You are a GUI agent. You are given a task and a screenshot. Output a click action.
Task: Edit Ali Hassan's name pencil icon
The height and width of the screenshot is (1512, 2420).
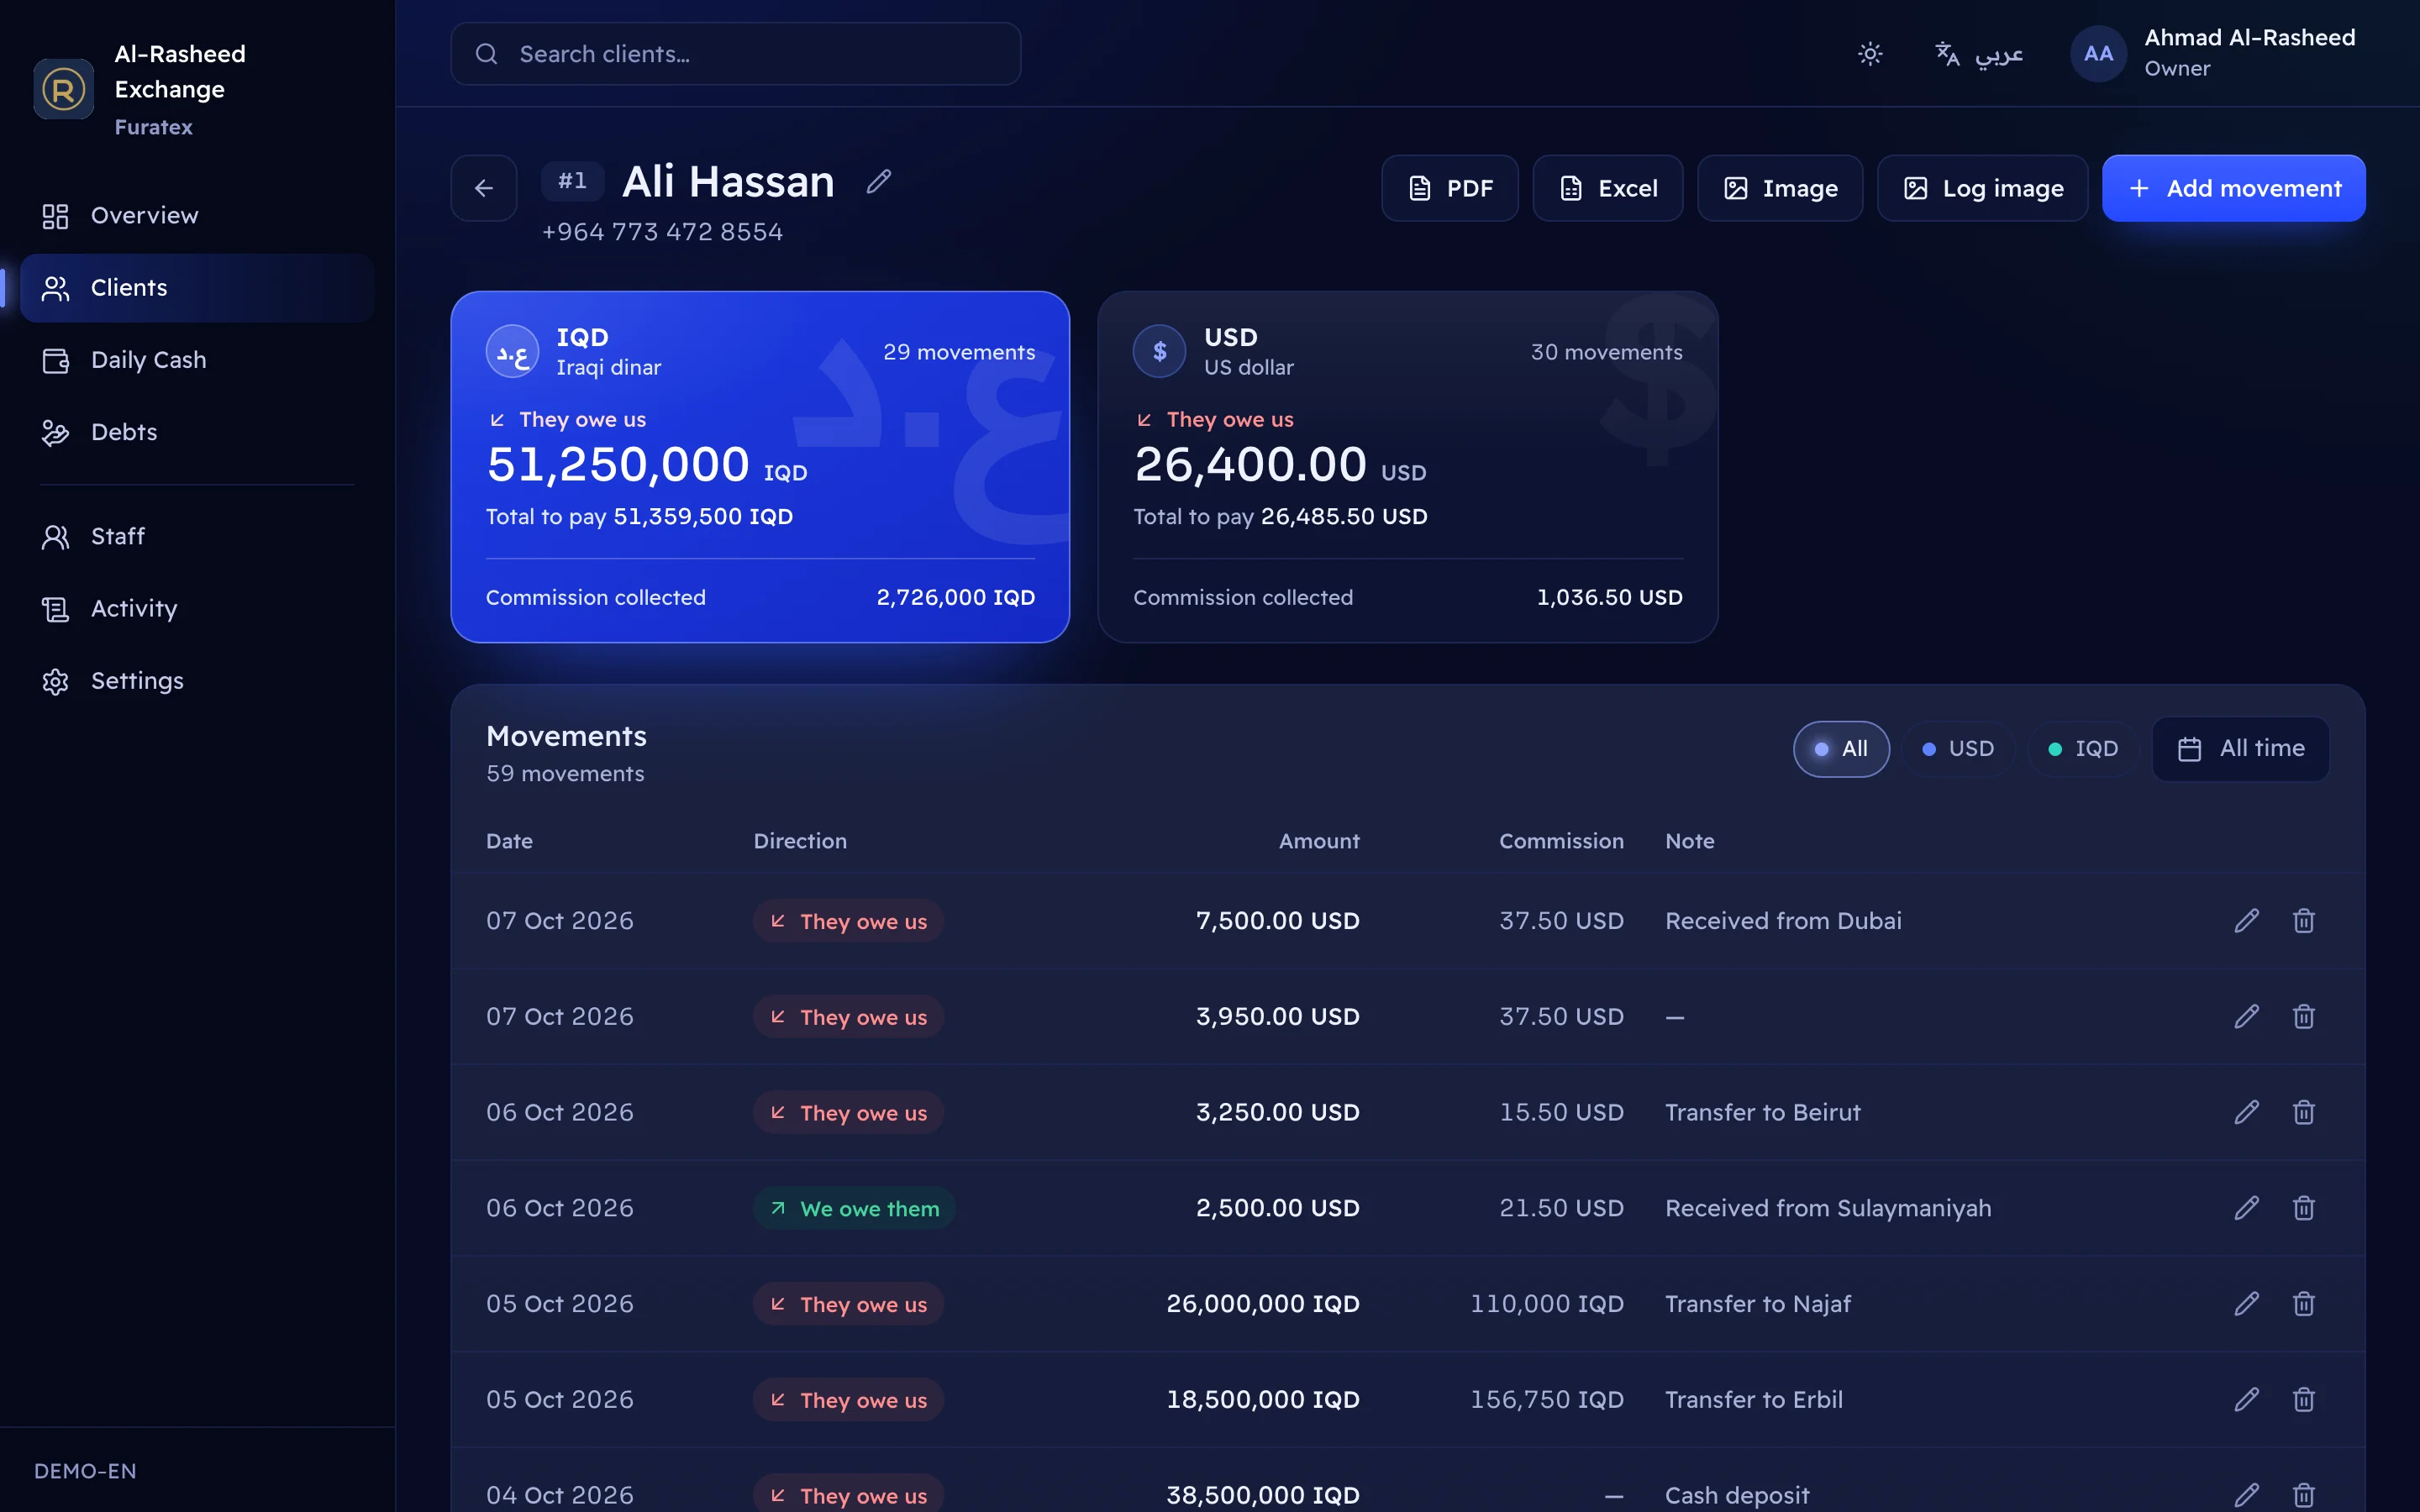pyautogui.click(x=879, y=181)
